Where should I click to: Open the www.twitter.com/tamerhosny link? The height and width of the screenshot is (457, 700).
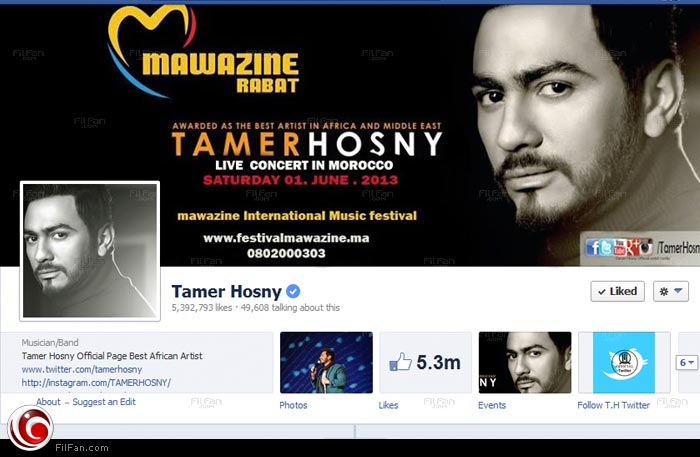click(82, 370)
